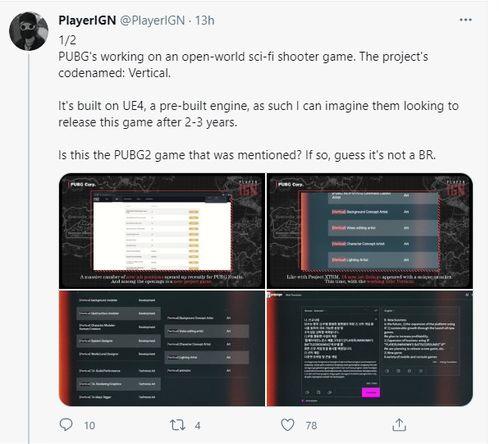This screenshot has height=444, width=499.
Task: Click the magenta button in bottom-right image
Action: pyautogui.click(x=371, y=392)
